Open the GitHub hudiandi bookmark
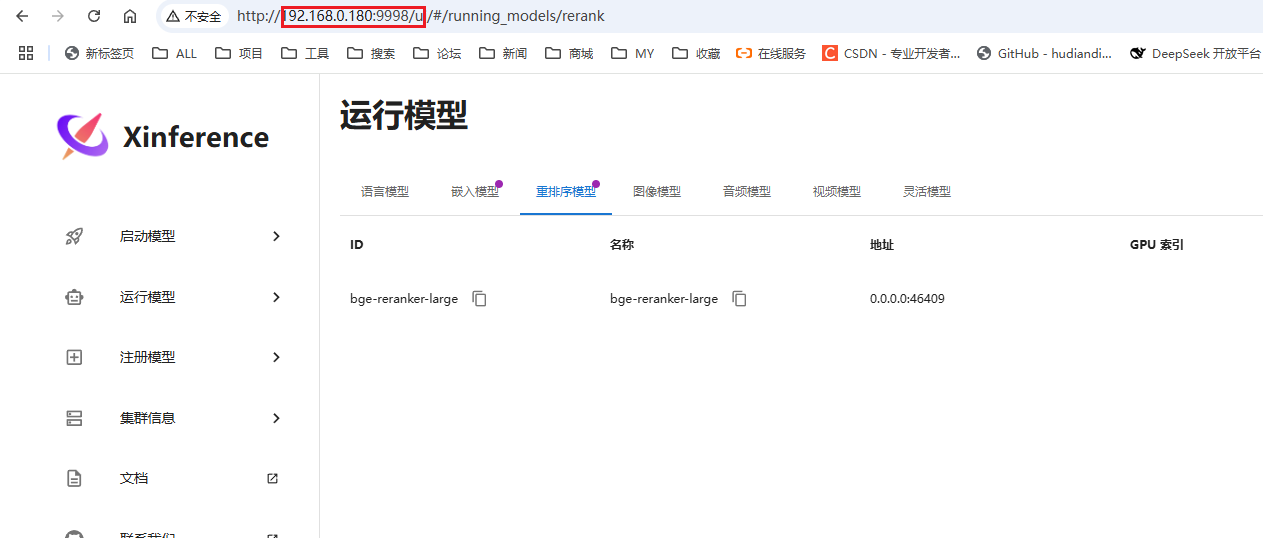 point(1044,53)
